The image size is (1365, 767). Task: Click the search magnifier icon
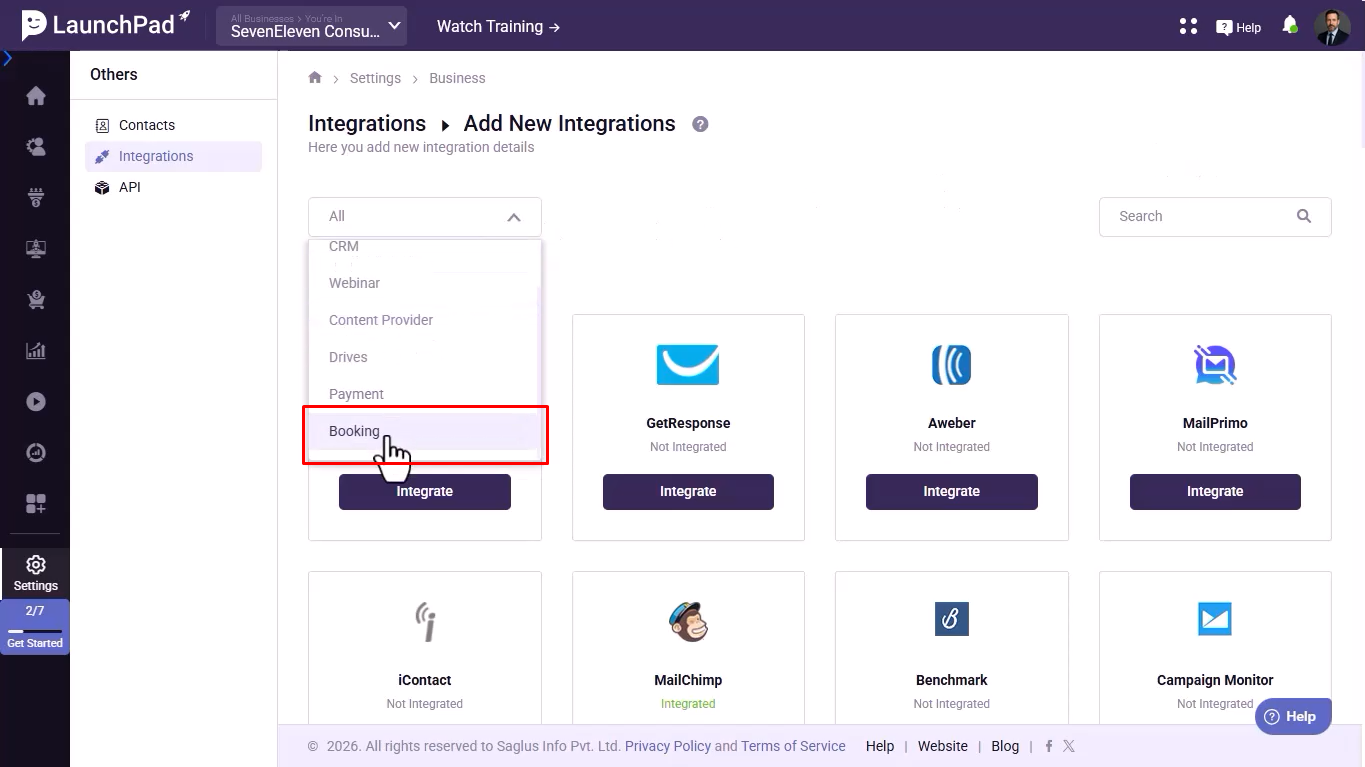point(1303,216)
